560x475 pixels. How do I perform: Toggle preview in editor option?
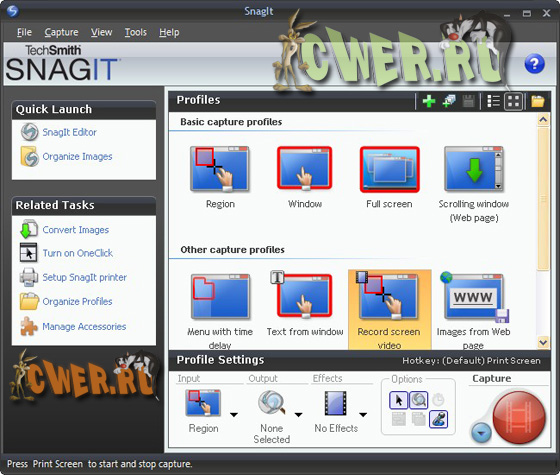pyautogui.click(x=419, y=400)
